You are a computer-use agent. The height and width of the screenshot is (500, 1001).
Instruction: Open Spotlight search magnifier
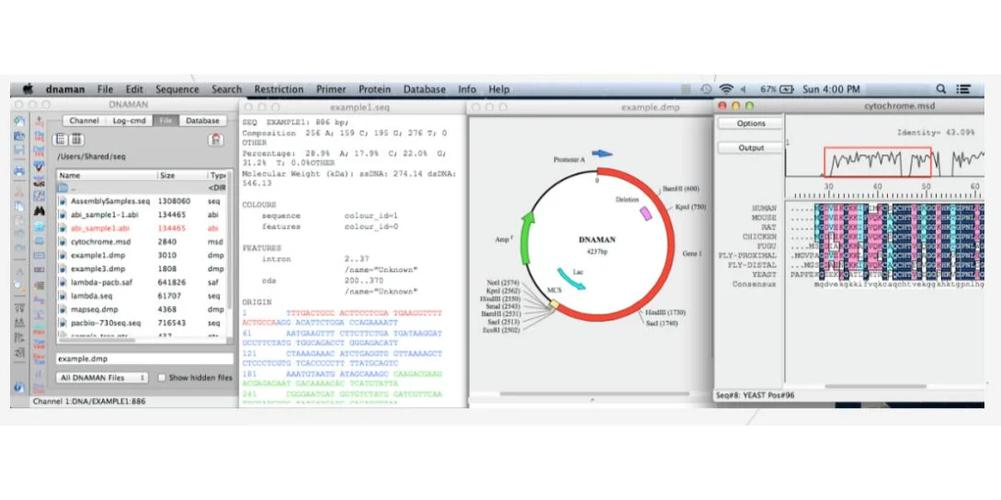point(941,89)
